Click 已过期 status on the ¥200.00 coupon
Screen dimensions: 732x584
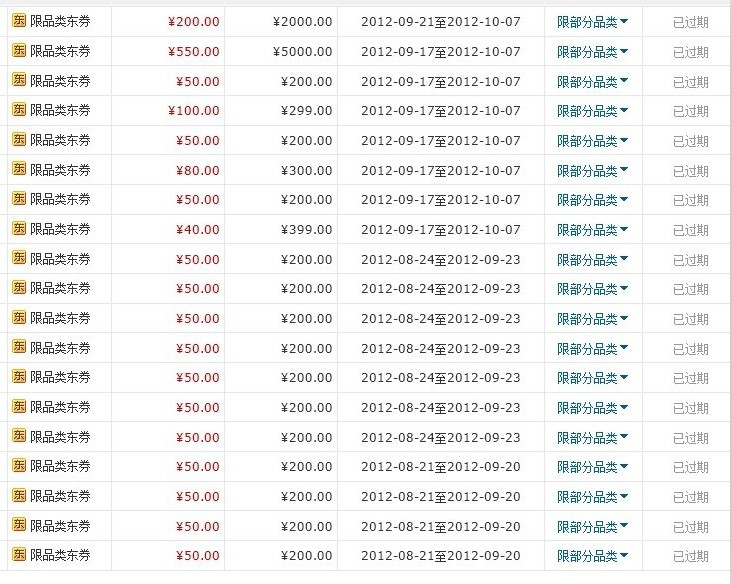(x=690, y=22)
